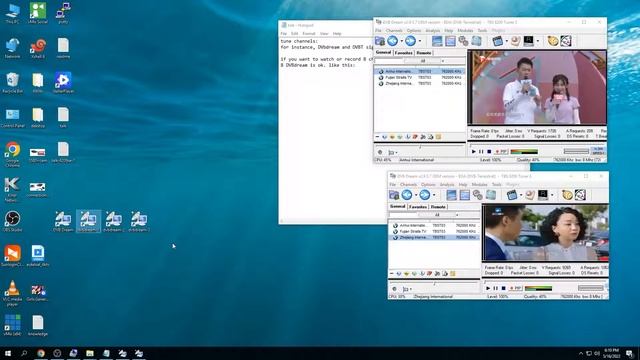This screenshot has height=360, width=640.
Task: Stop playback in top DVB Dream window
Action: (x=489, y=151)
